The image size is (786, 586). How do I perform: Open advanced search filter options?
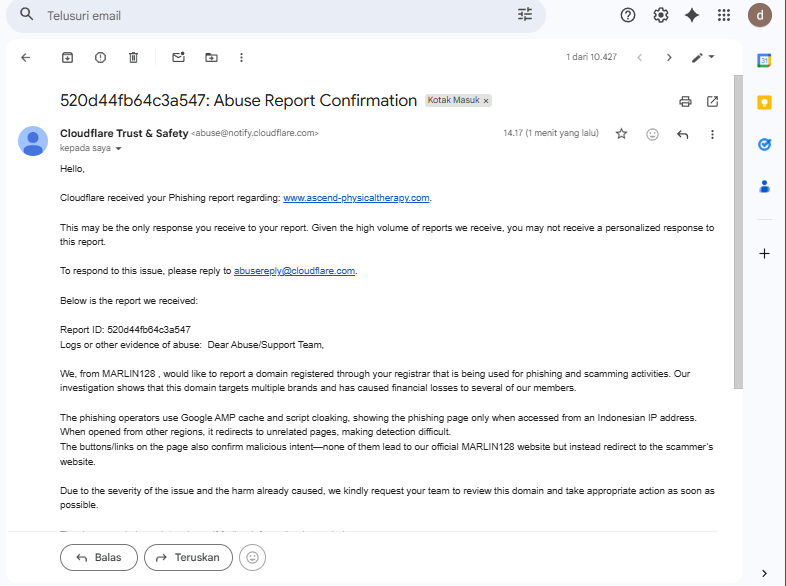525,15
